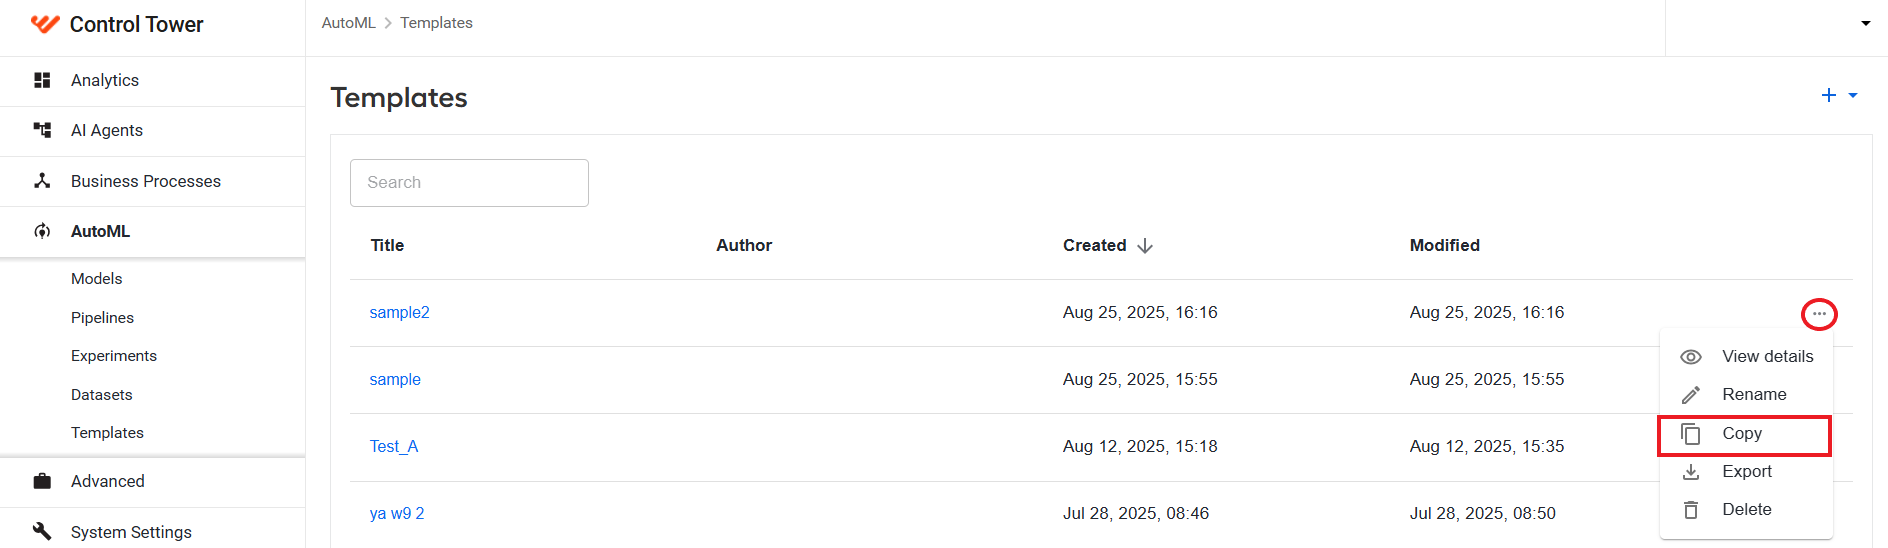Viewport: 1888px width, 548px height.
Task: Sort by the Created column arrow
Action: [1145, 246]
